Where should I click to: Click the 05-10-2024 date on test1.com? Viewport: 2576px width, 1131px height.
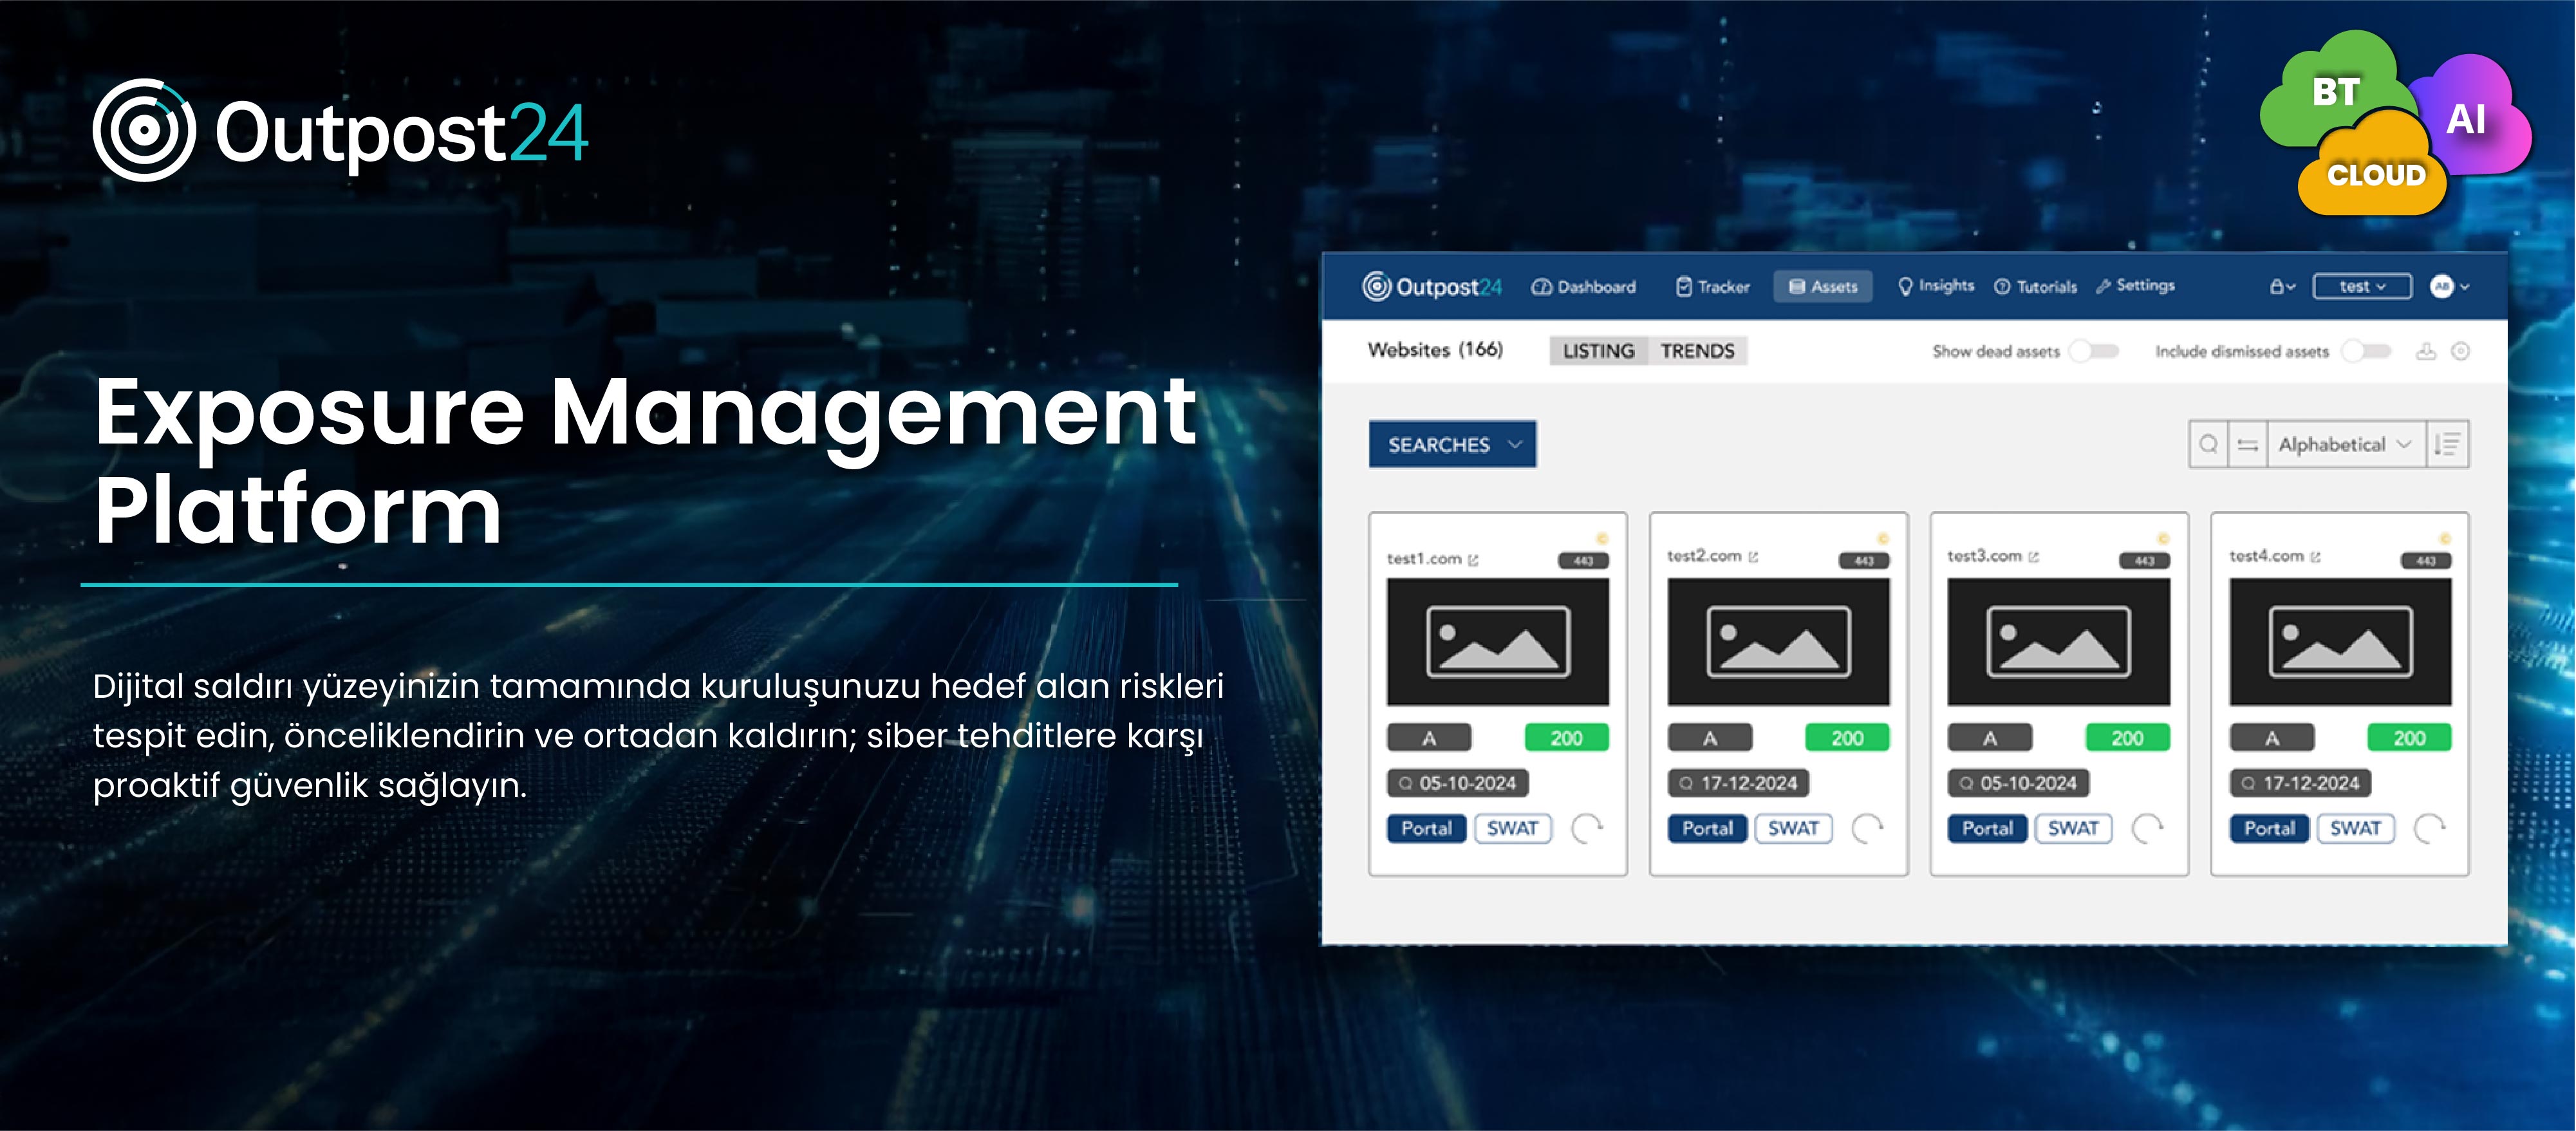[1458, 783]
